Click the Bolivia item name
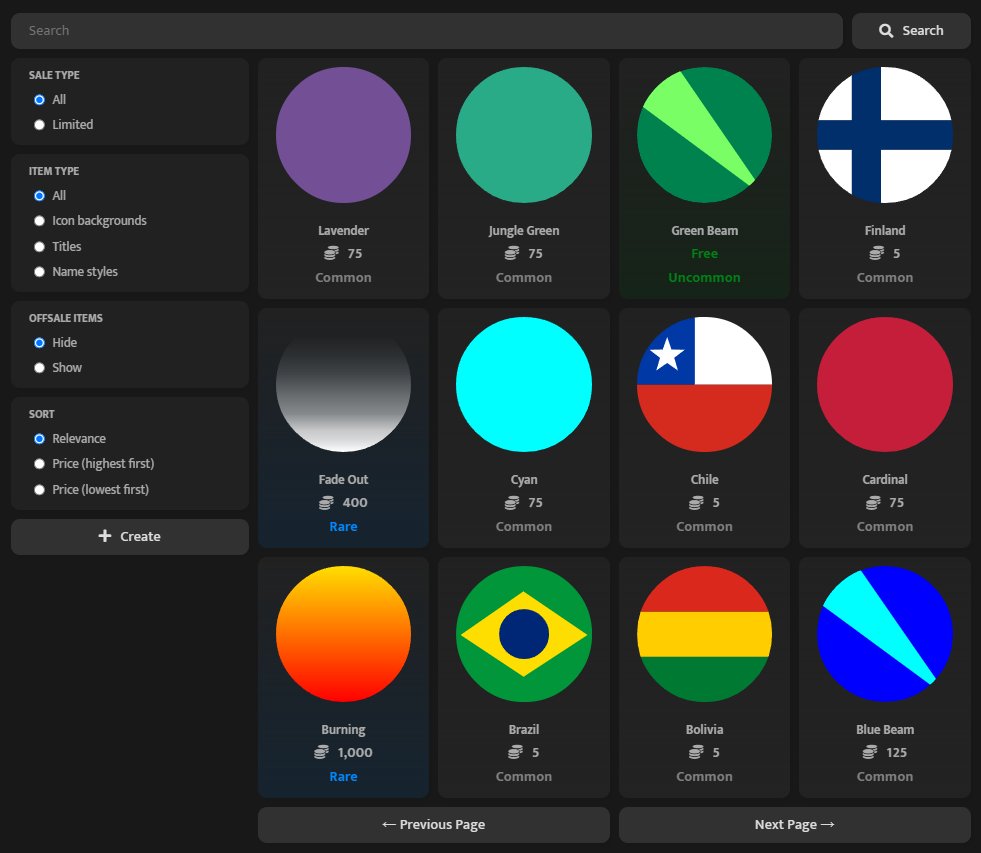The height and width of the screenshot is (853, 981). [704, 729]
